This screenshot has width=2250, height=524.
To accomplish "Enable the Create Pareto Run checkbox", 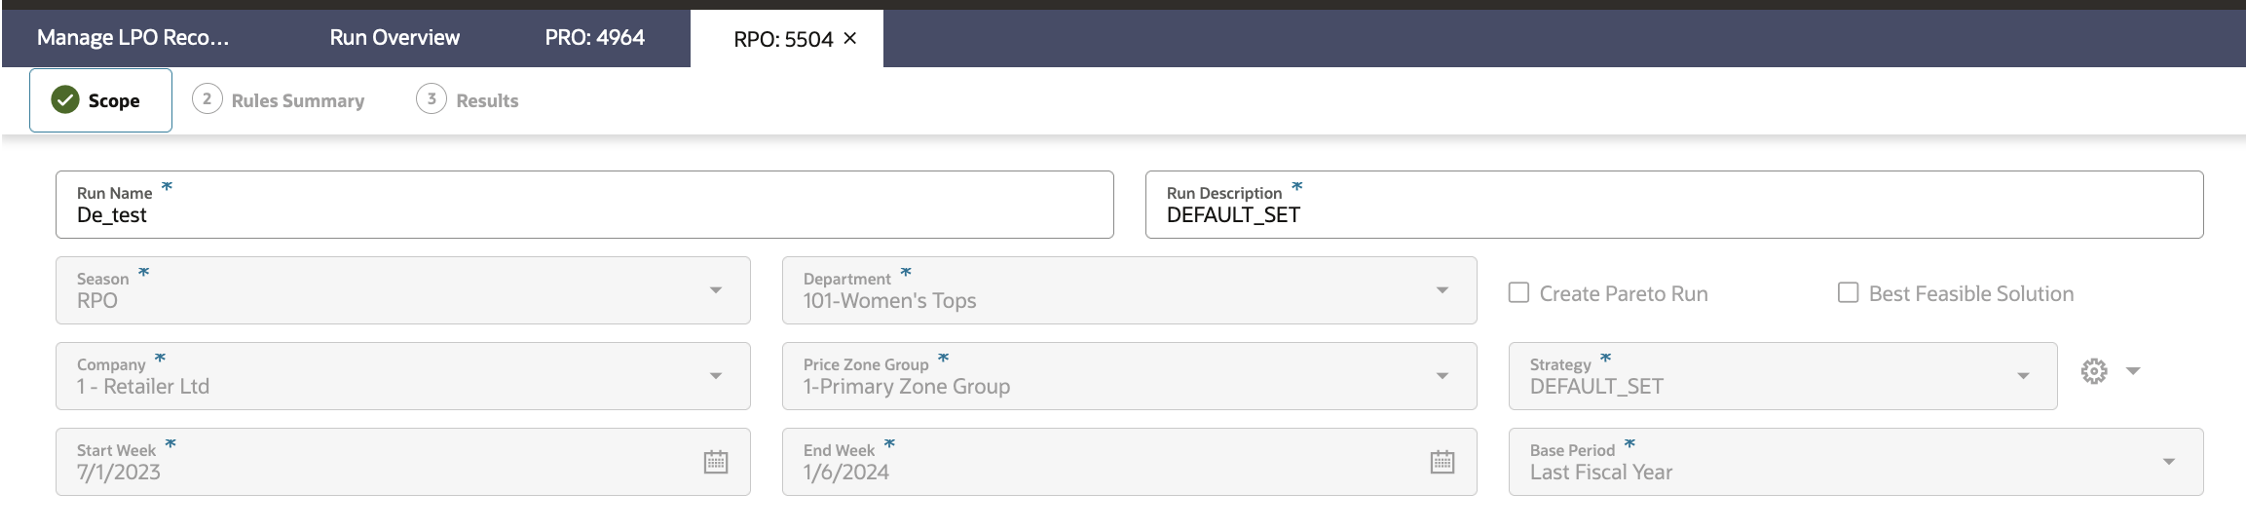I will [x=1519, y=293].
